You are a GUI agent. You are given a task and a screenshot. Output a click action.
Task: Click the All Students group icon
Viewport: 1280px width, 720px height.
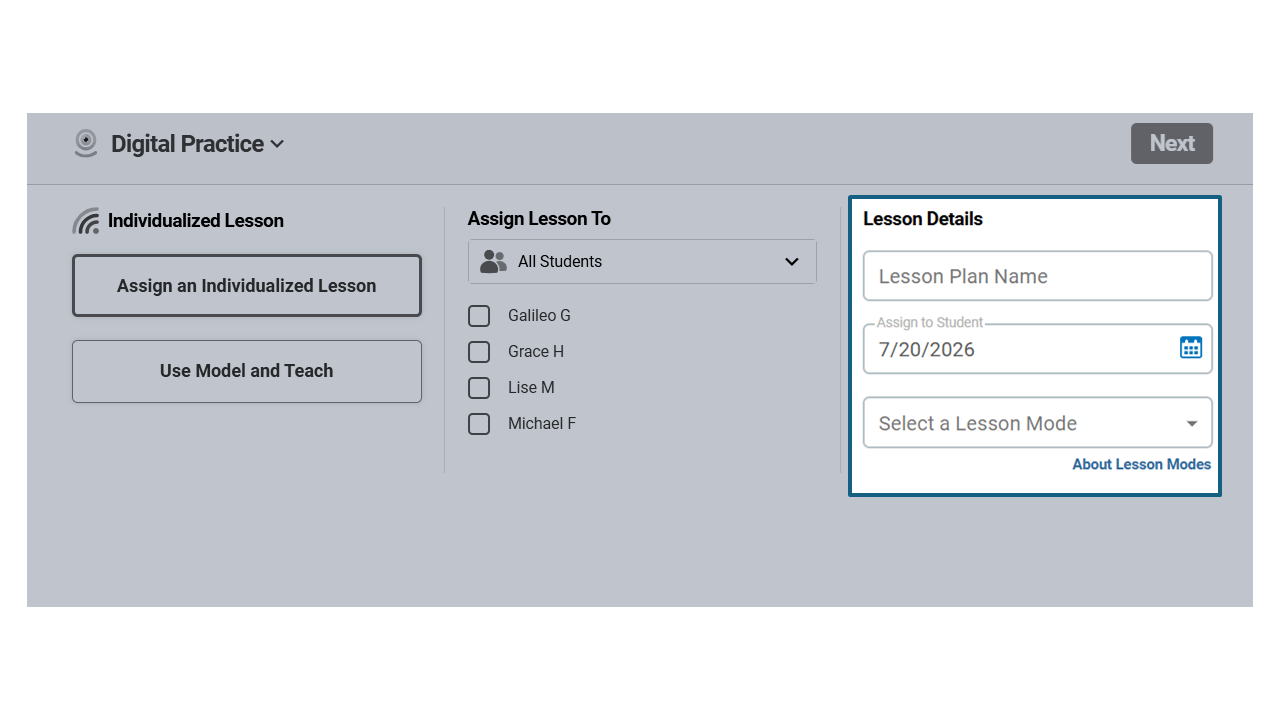tap(493, 261)
